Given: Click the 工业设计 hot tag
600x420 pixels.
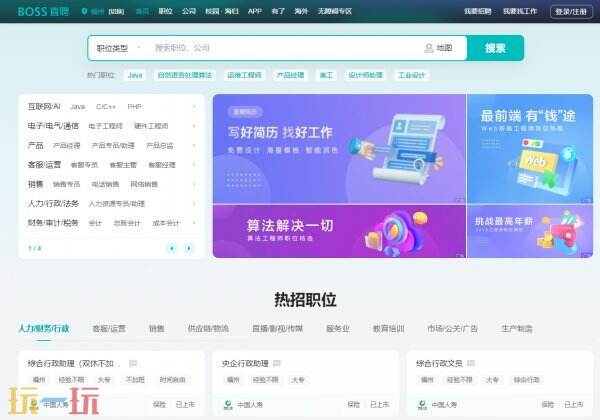Looking at the screenshot, I should point(412,75).
